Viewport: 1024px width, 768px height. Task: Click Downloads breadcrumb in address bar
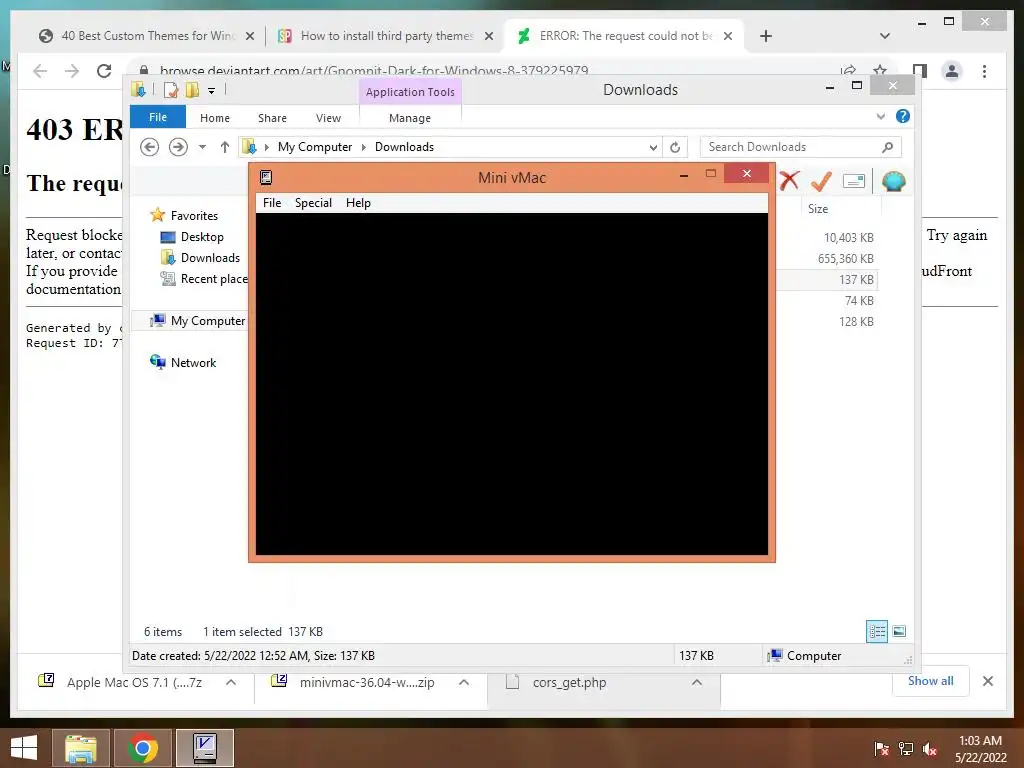click(x=404, y=147)
